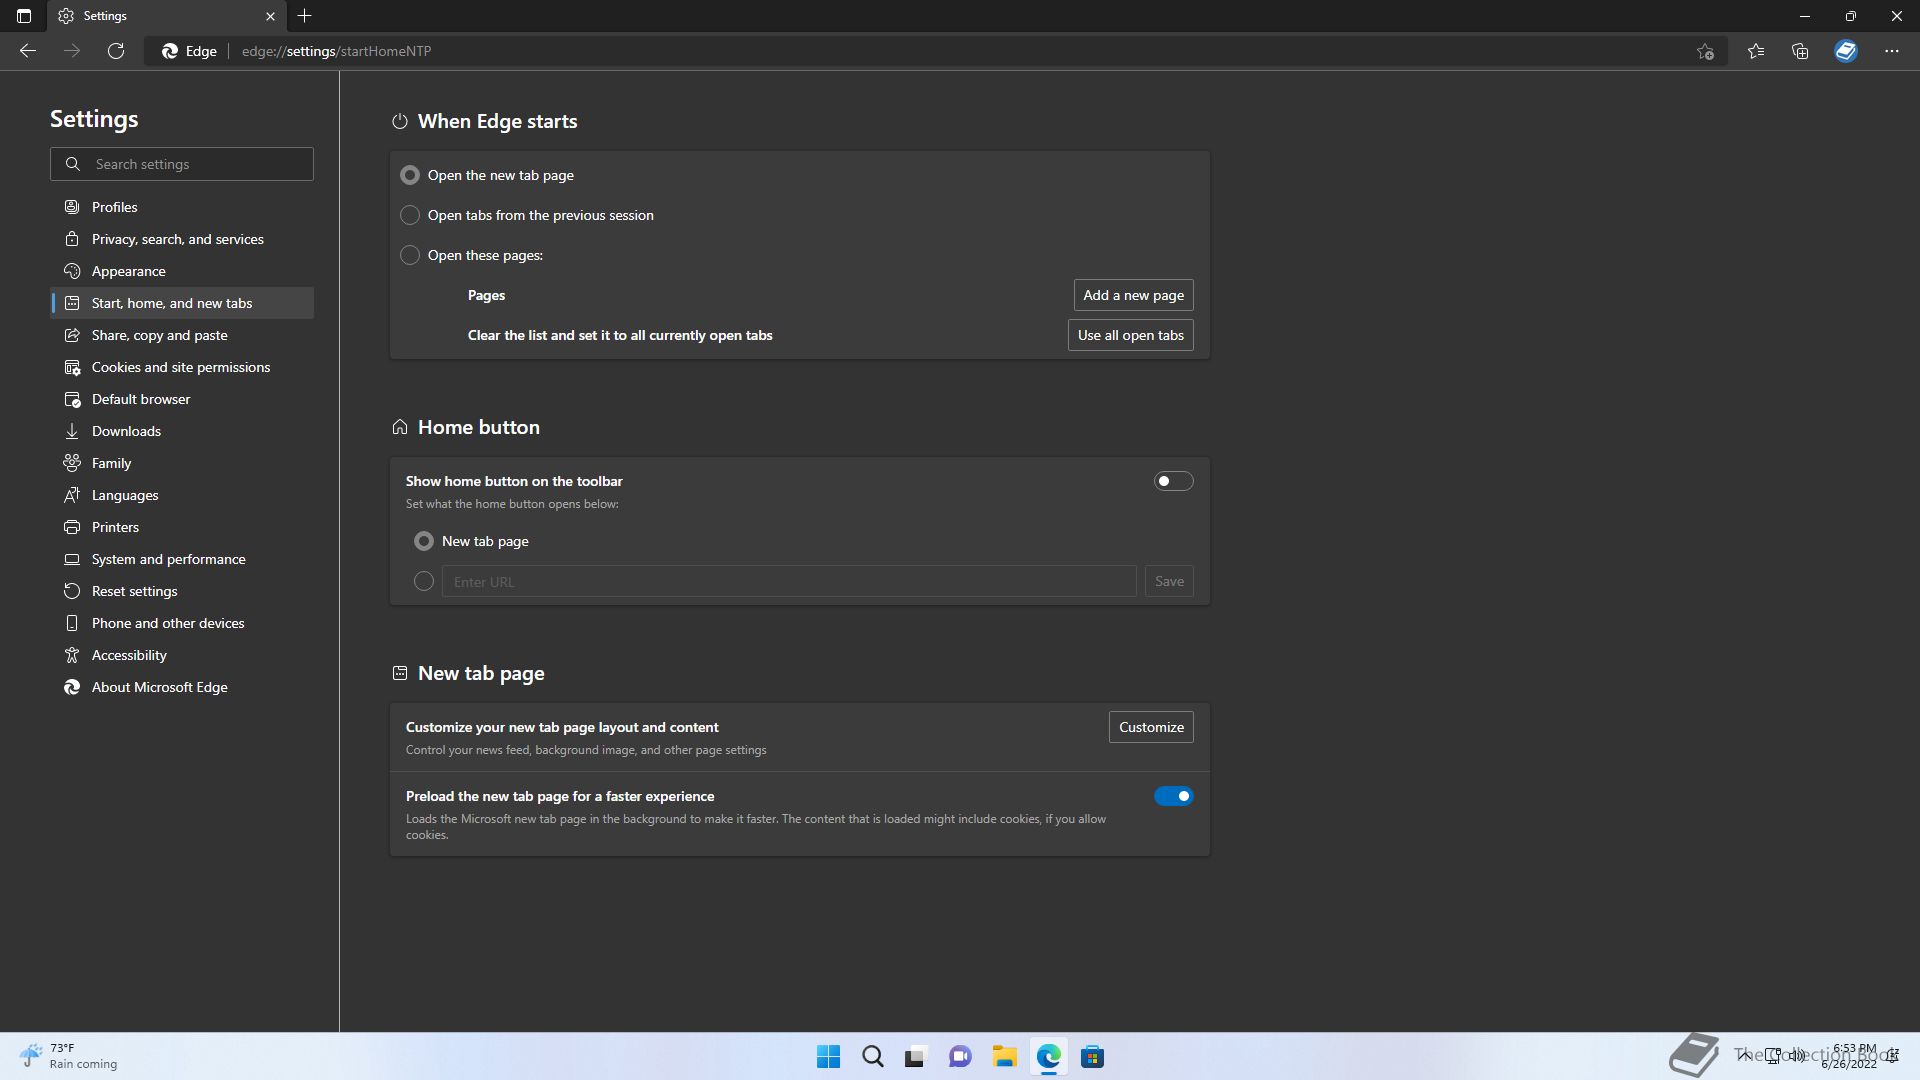
Task: Add this page to favorites star icon
Action: coord(1705,51)
